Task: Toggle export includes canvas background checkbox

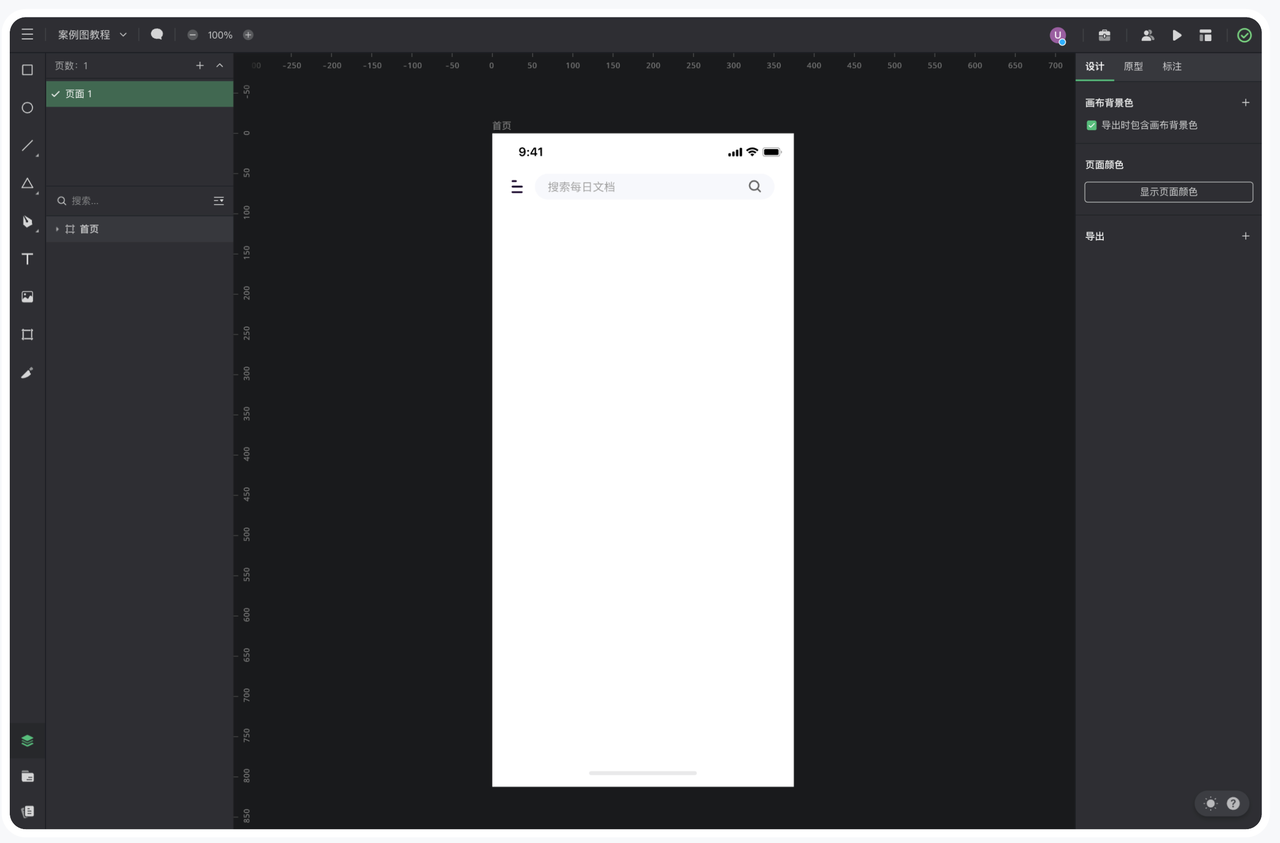Action: point(1091,126)
